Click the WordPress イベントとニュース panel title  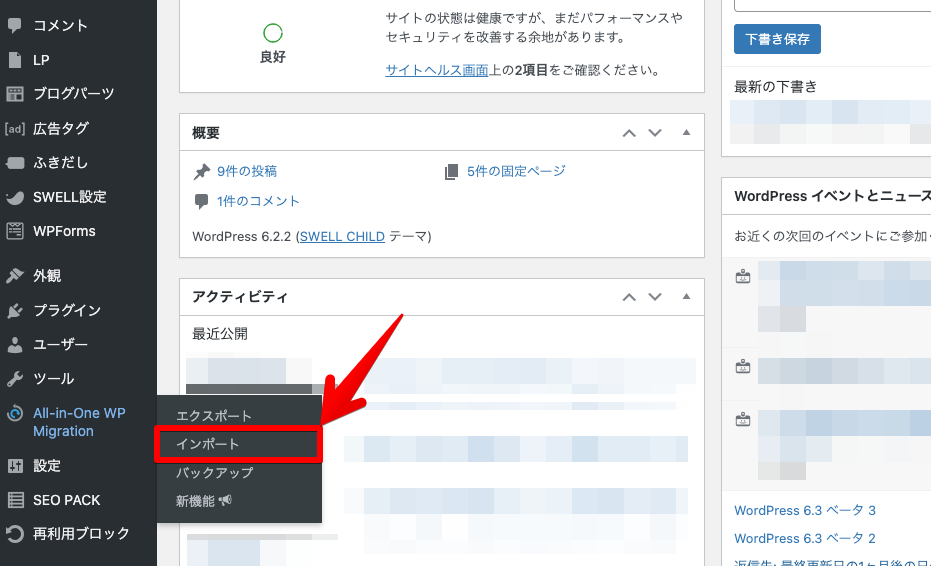(x=832, y=196)
